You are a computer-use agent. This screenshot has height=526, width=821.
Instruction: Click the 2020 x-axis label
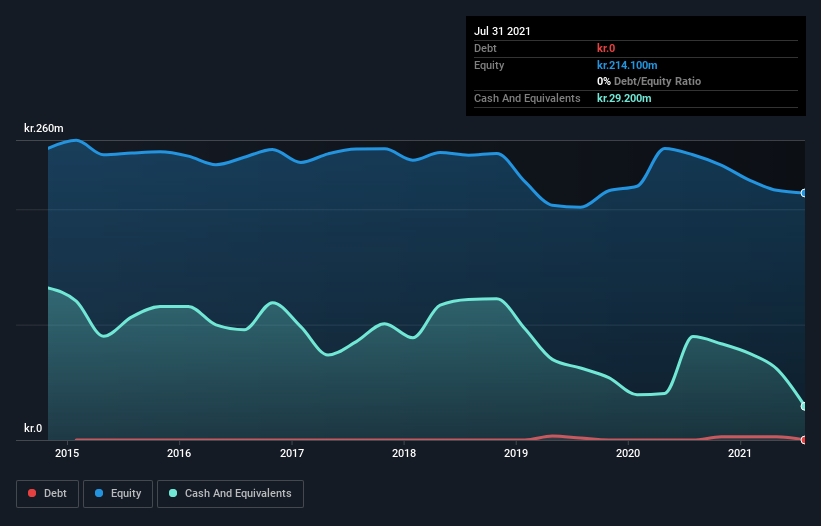pos(628,453)
